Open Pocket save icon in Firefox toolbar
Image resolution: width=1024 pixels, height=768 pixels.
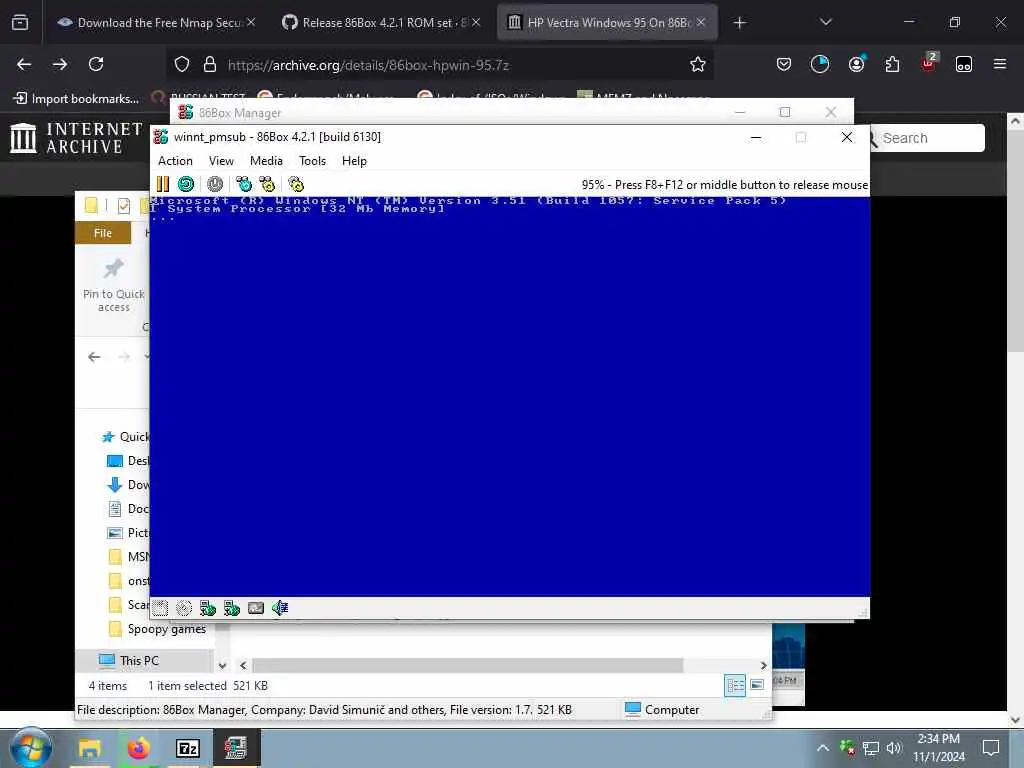click(784, 64)
